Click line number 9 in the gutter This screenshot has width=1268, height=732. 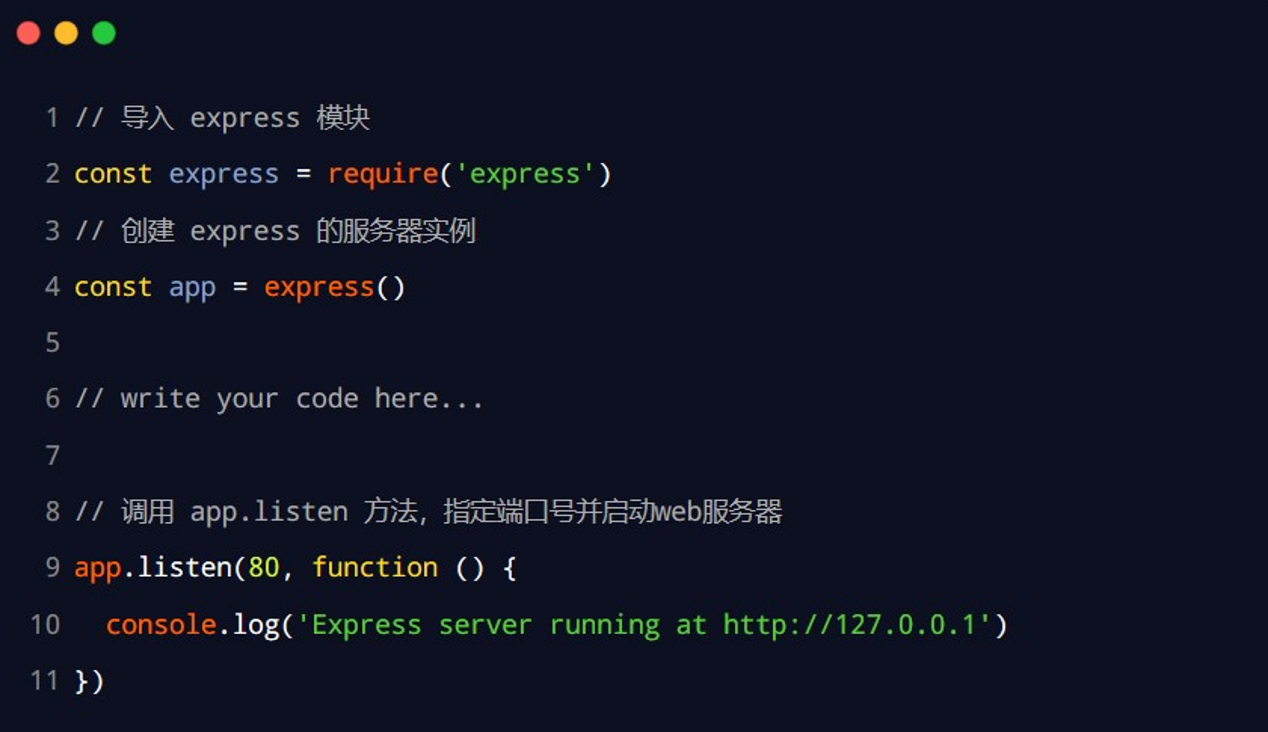[x=52, y=568]
